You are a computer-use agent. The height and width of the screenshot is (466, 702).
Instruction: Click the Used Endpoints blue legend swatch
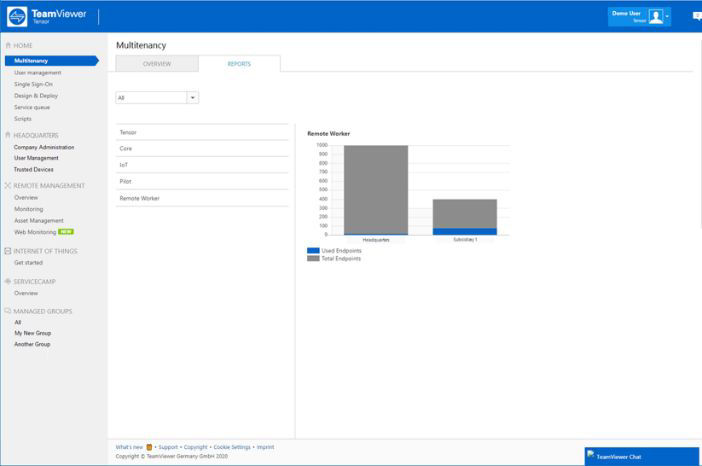pos(313,251)
